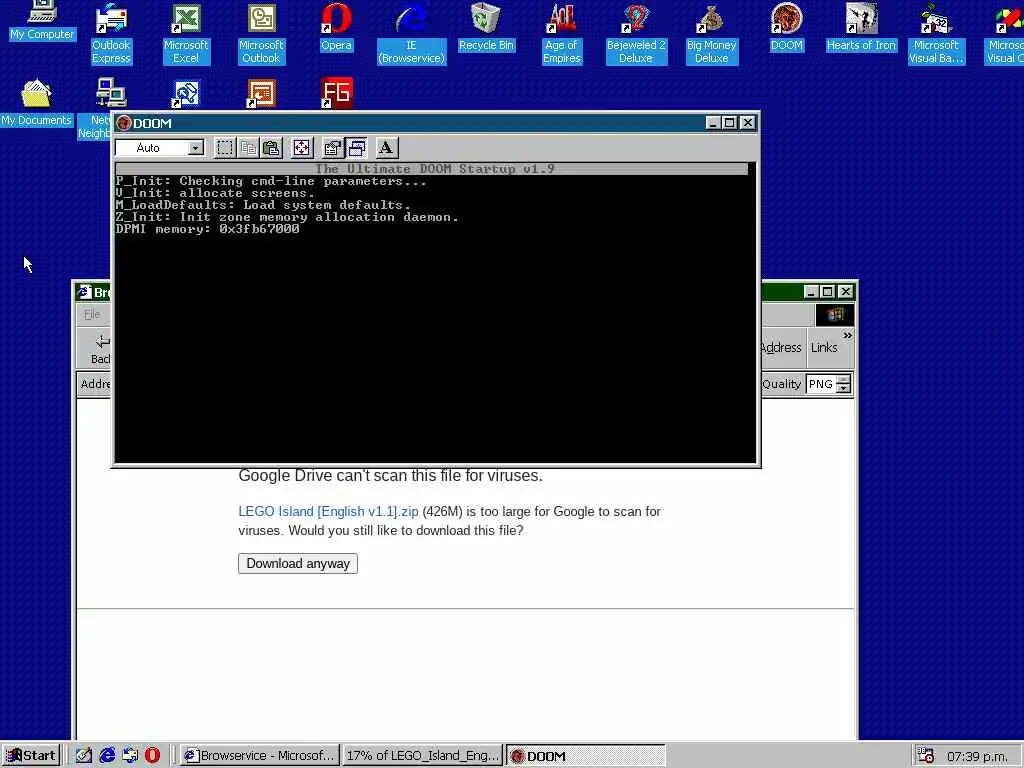Click the 07:39 p.m. clock
This screenshot has height=768, width=1024.
[x=978, y=756]
